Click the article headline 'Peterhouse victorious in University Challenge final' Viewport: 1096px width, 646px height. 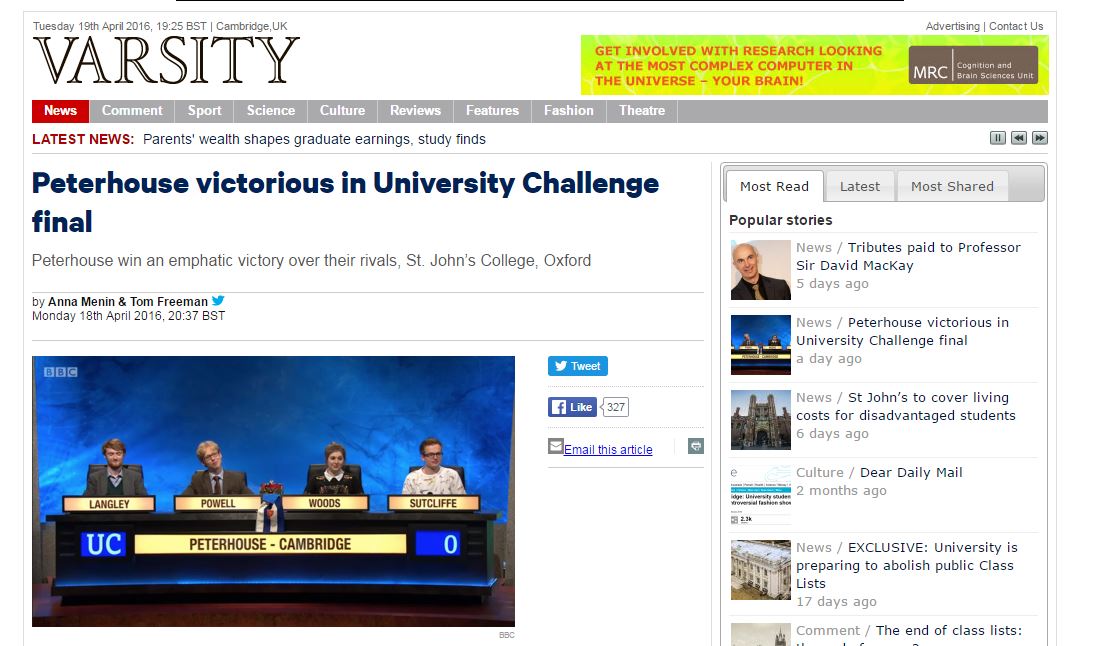(345, 203)
